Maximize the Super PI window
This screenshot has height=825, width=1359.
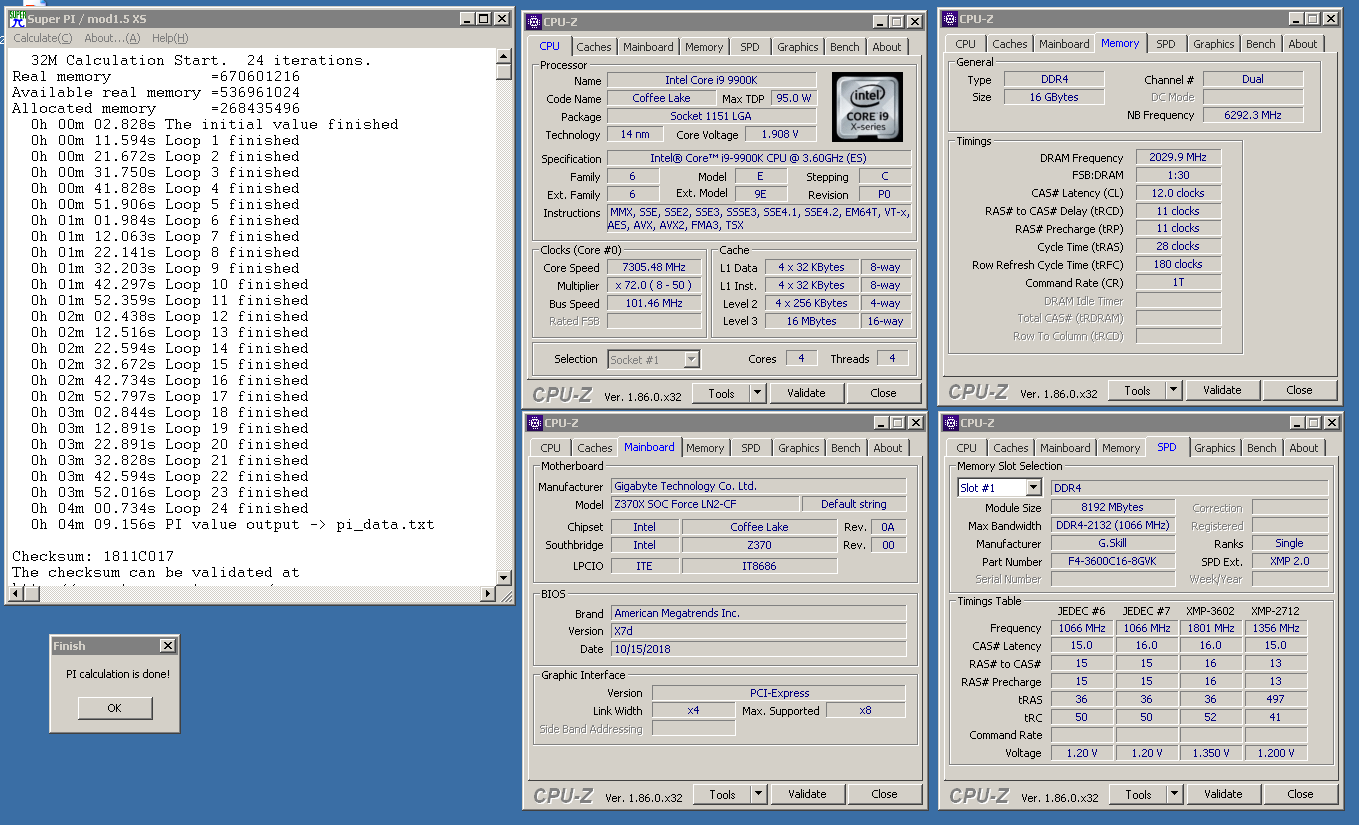484,19
